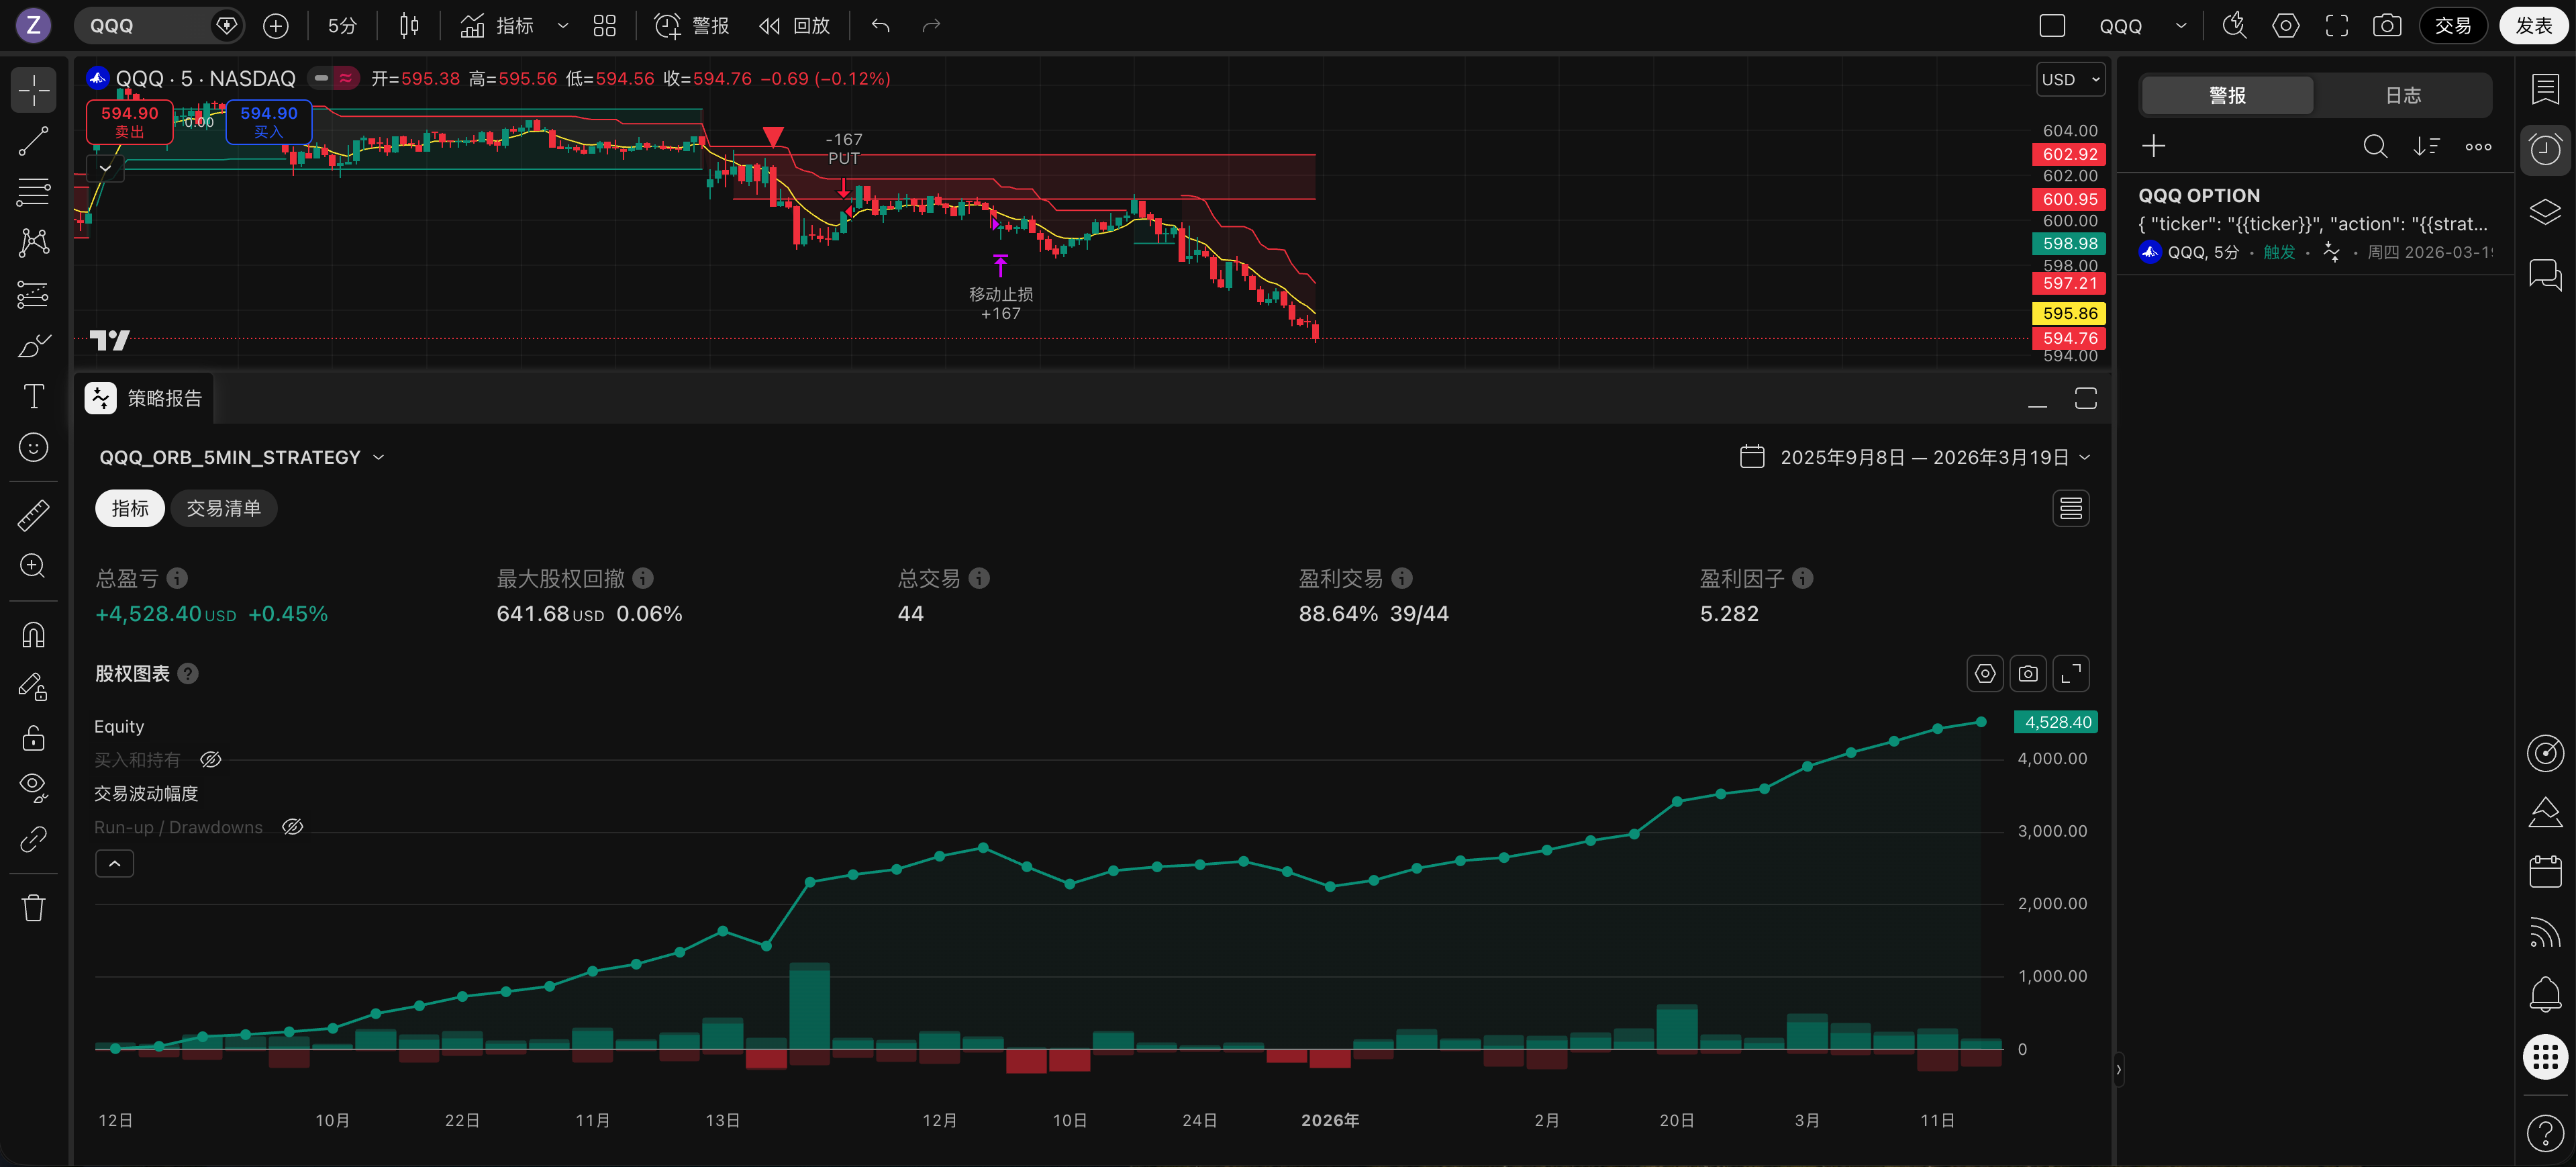
Task: Activate the magnet snap mode icon
Action: click(x=33, y=636)
